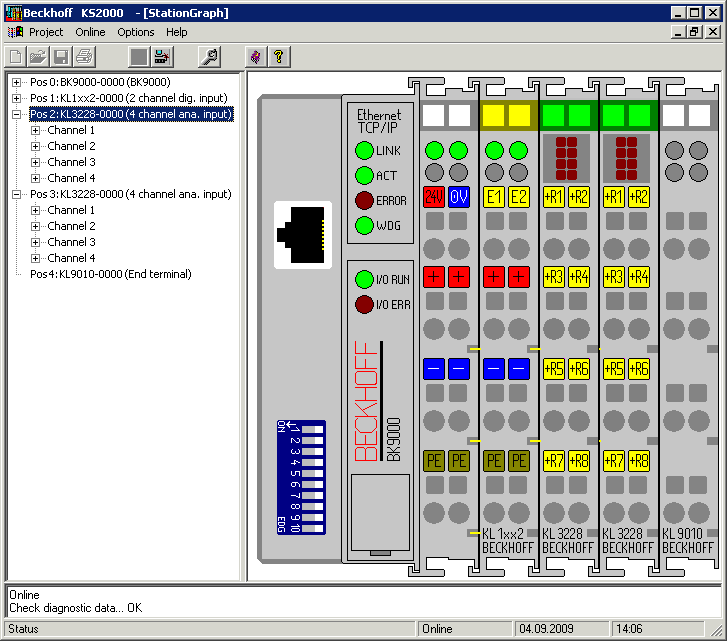Image resolution: width=727 pixels, height=641 pixels.
Task: Toggle DIP switch 4
Action: pyautogui.click(x=313, y=463)
